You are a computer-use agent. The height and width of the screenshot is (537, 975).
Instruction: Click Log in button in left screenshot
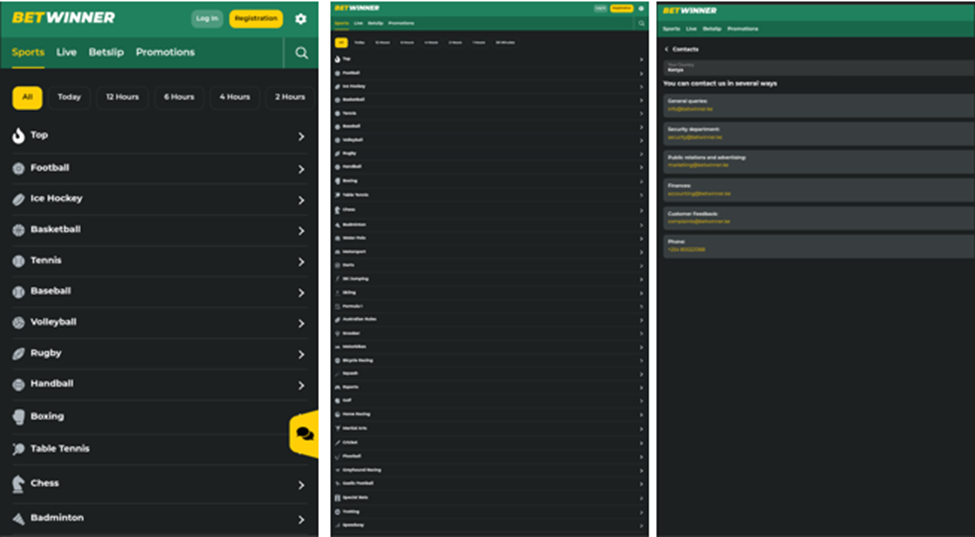[x=207, y=19]
